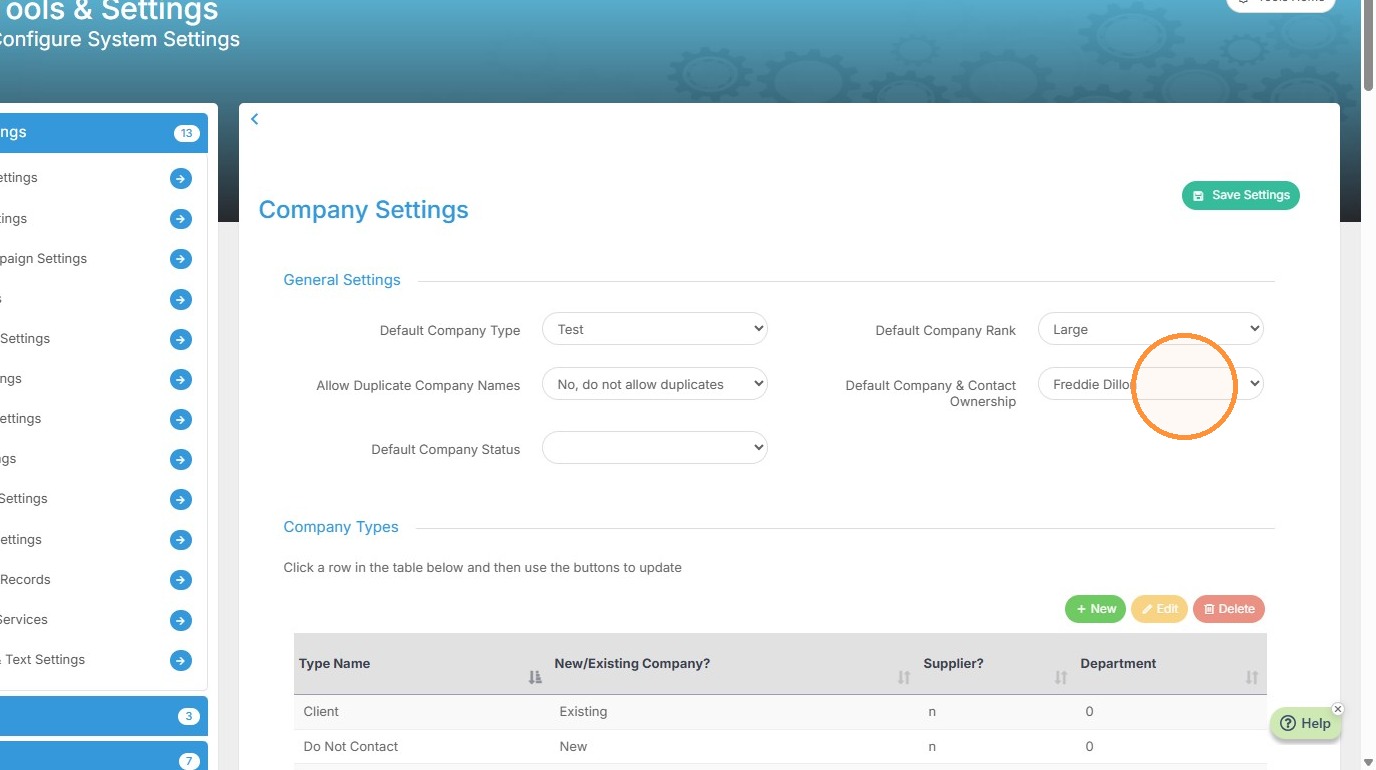The image size is (1376, 770).
Task: Click the green New button
Action: point(1096,609)
